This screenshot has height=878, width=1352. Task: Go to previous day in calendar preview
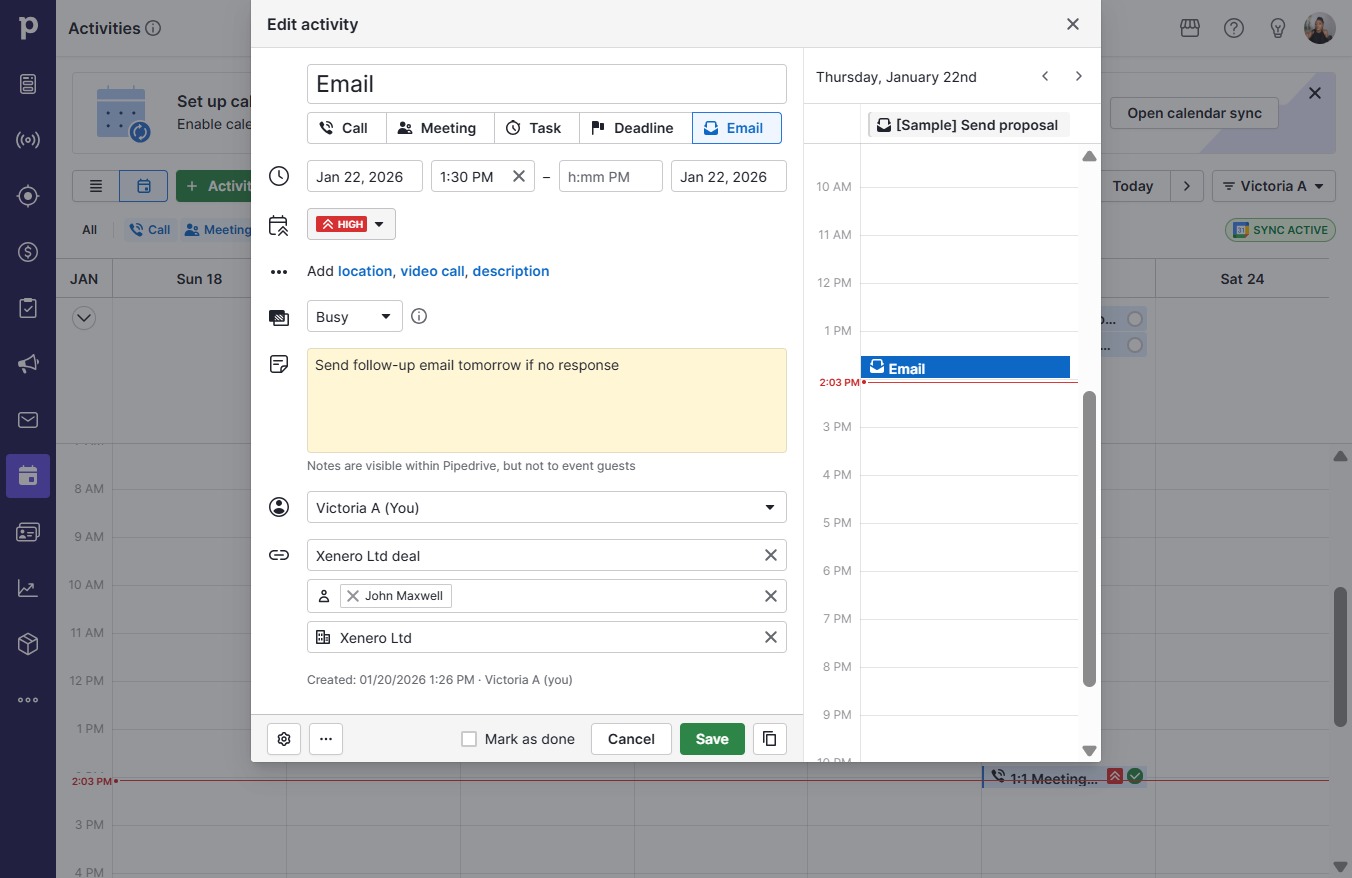1045,76
